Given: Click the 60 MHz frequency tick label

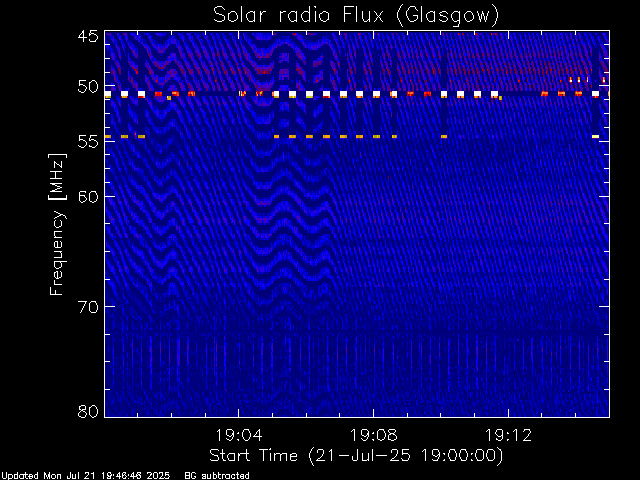Looking at the screenshot, I should pos(88,197).
